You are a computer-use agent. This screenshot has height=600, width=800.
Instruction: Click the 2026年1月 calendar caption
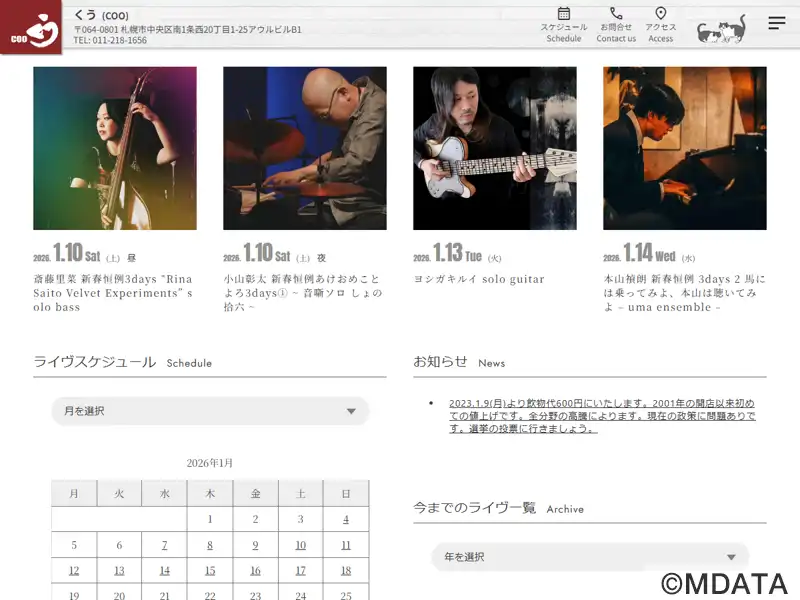[x=210, y=463]
